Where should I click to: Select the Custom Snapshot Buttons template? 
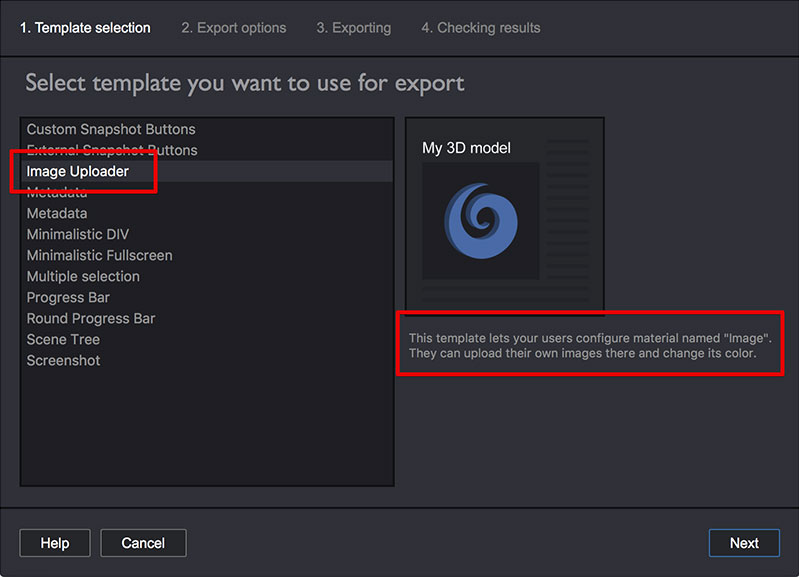tap(207, 129)
